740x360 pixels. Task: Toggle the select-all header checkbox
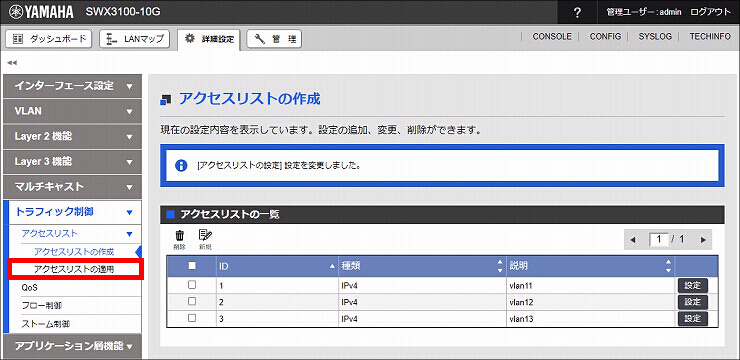[192, 266]
